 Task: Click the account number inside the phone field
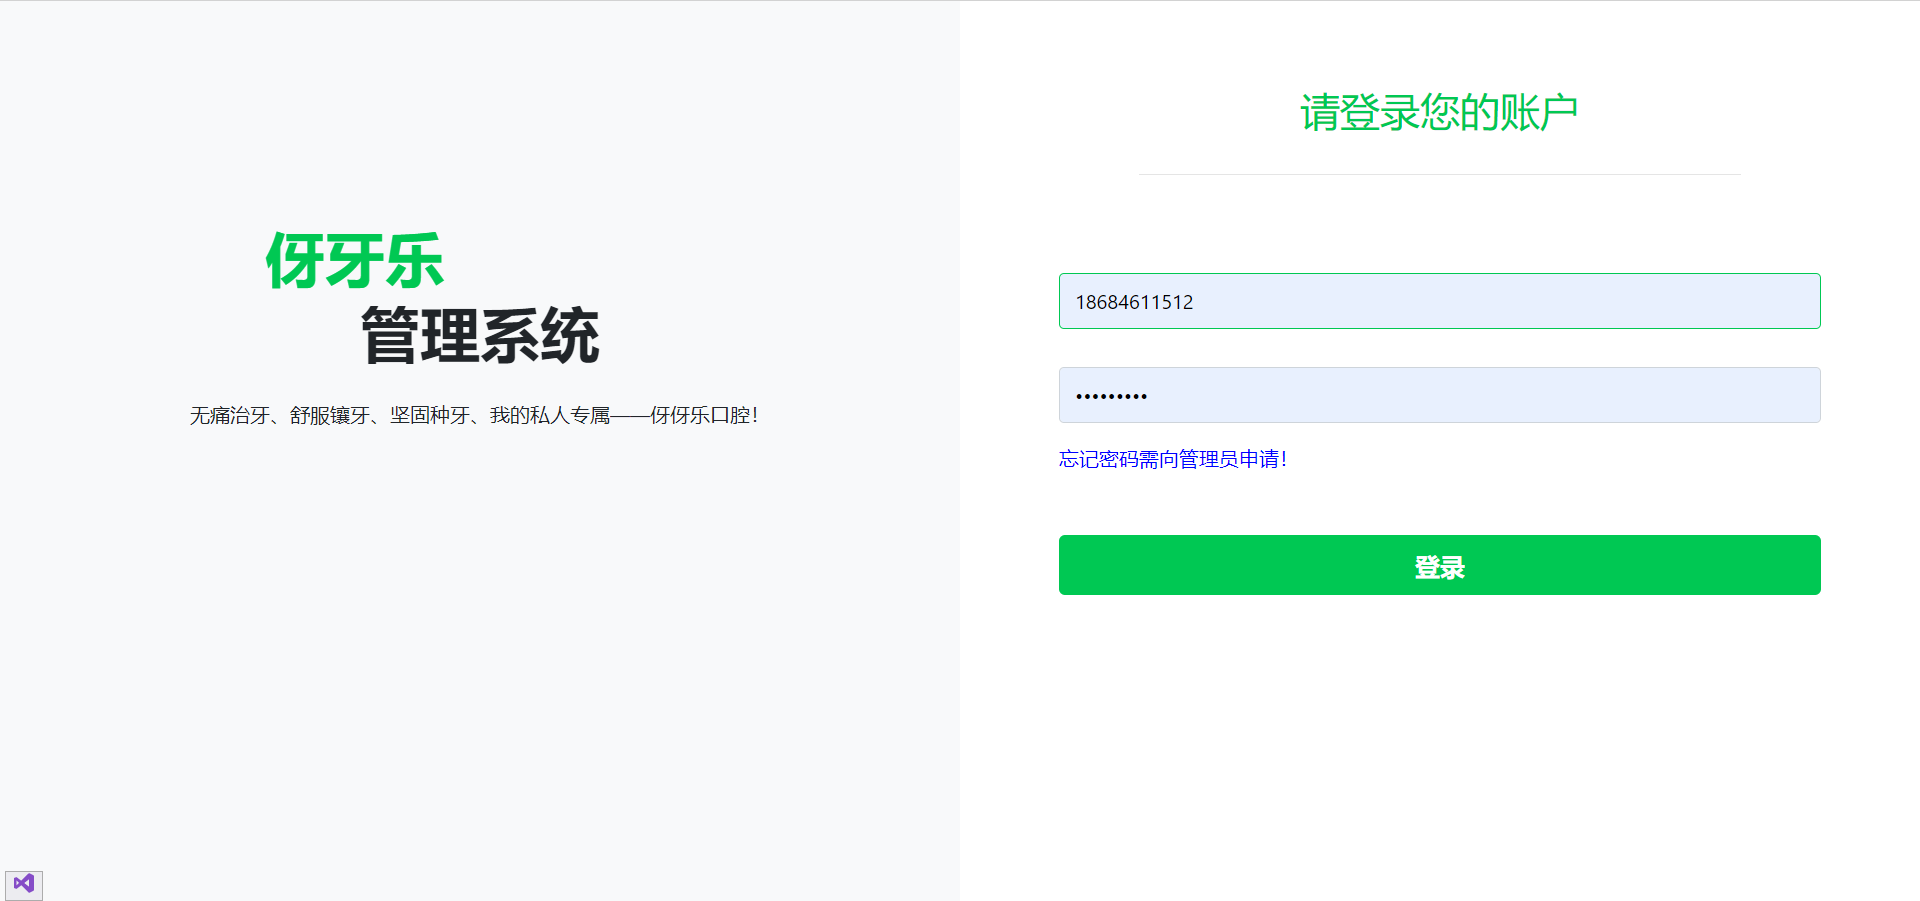coord(1133,301)
